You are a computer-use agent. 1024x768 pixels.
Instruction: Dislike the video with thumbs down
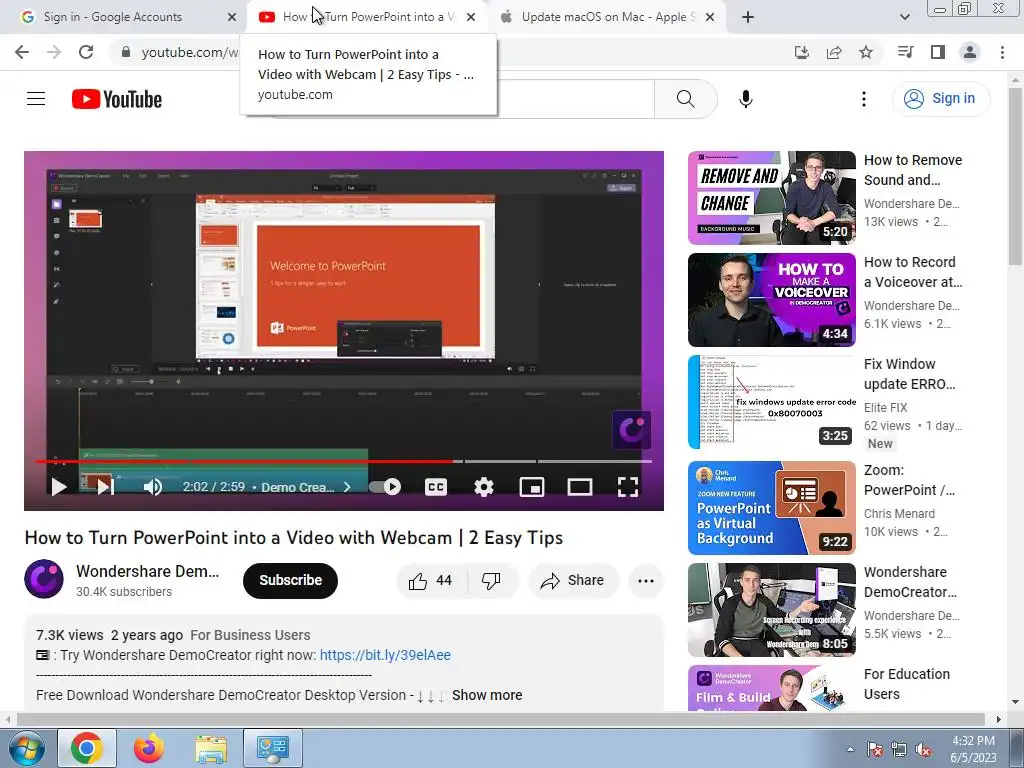click(x=491, y=581)
